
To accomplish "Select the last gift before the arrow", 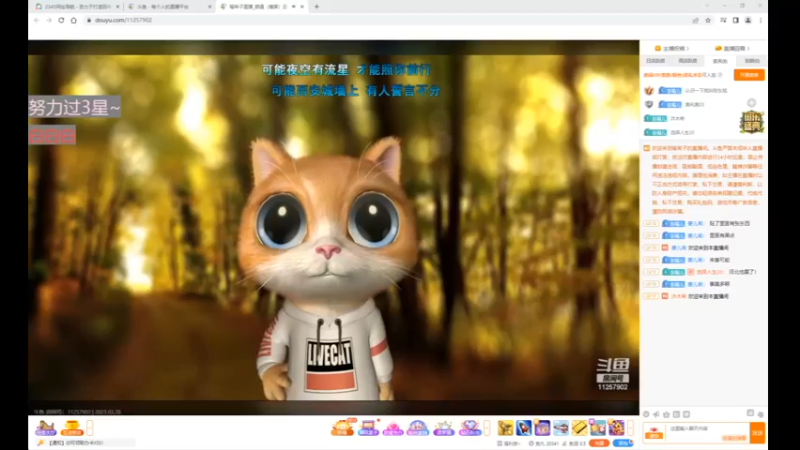I will 616,428.
